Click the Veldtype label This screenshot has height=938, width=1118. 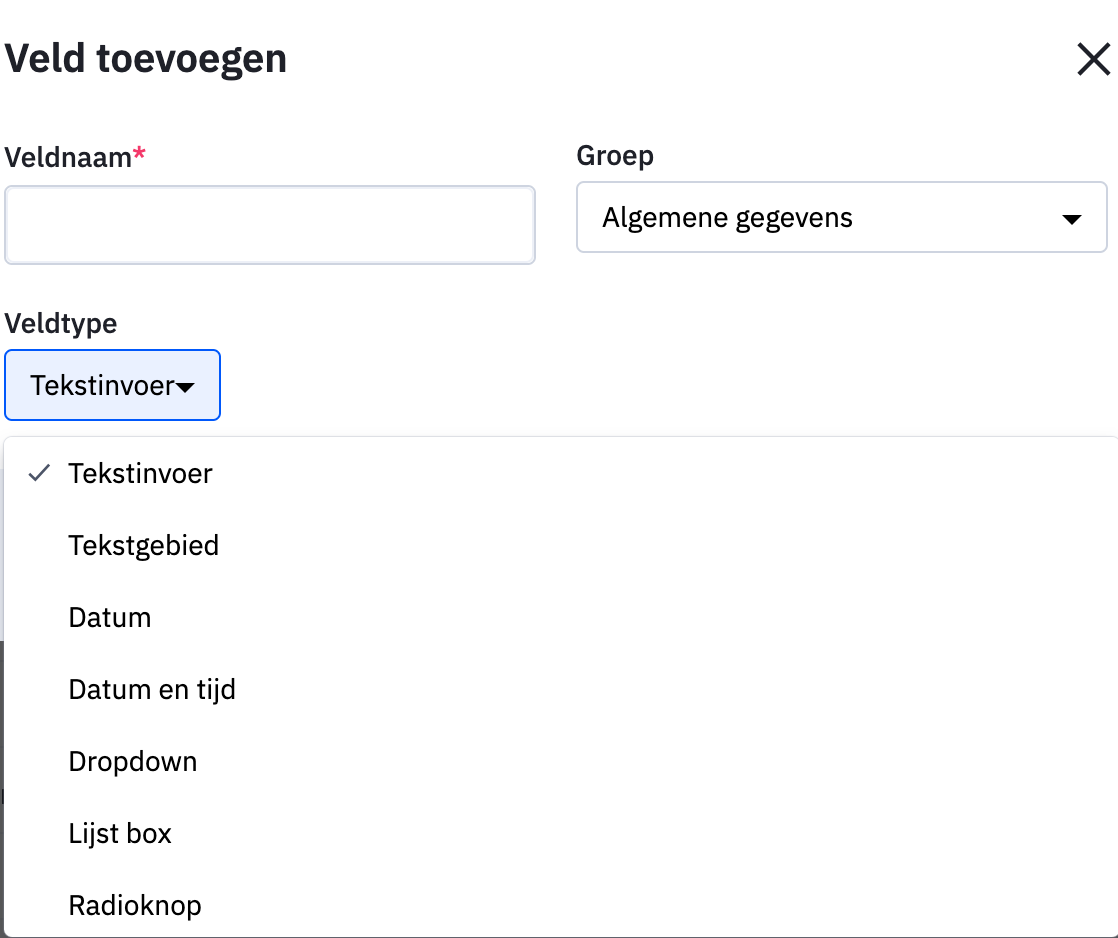61,323
